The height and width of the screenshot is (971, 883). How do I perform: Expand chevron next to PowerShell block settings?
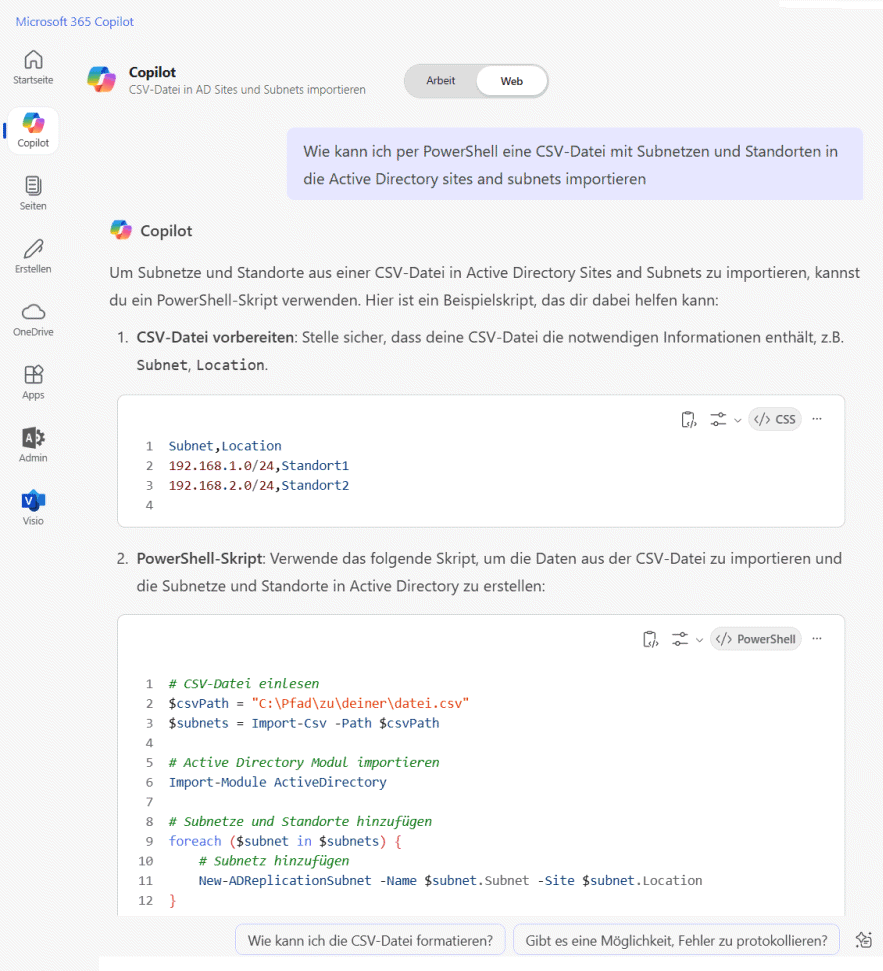click(x=699, y=640)
